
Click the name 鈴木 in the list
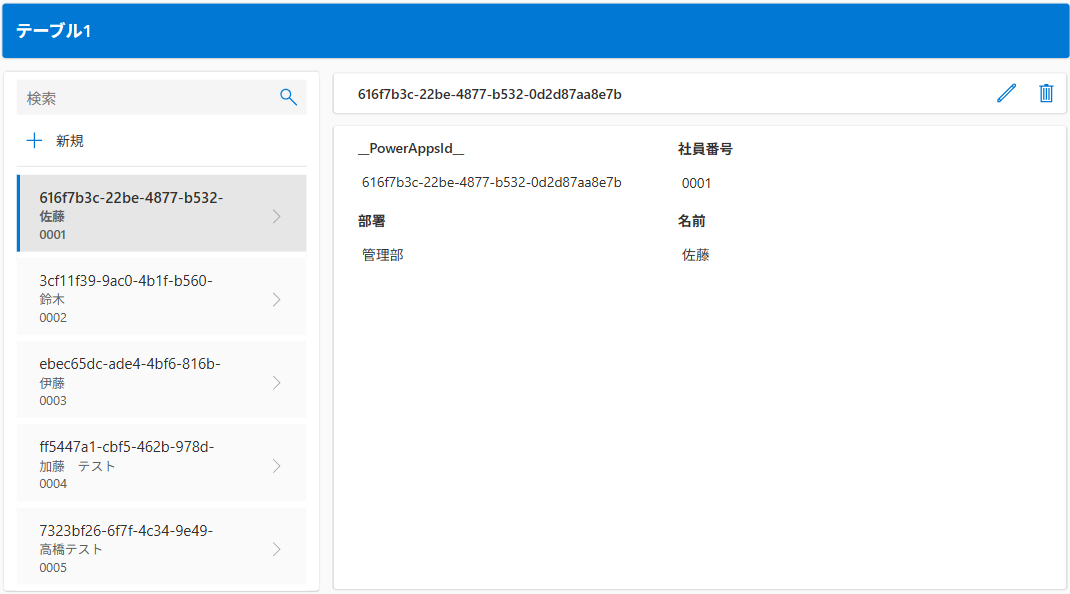(52, 299)
